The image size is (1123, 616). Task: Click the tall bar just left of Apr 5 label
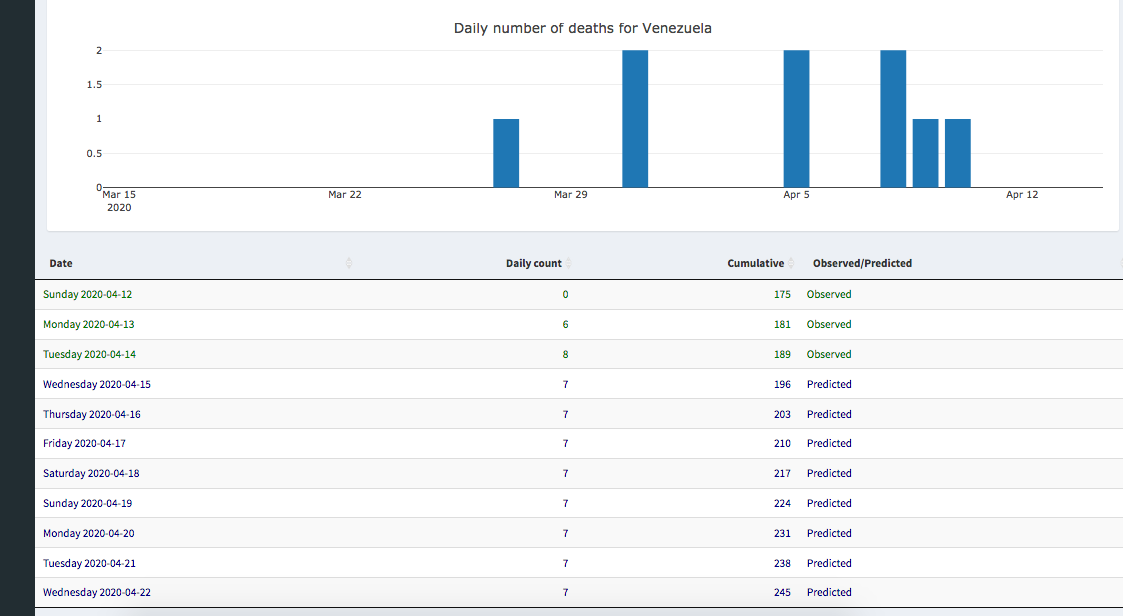click(796, 118)
